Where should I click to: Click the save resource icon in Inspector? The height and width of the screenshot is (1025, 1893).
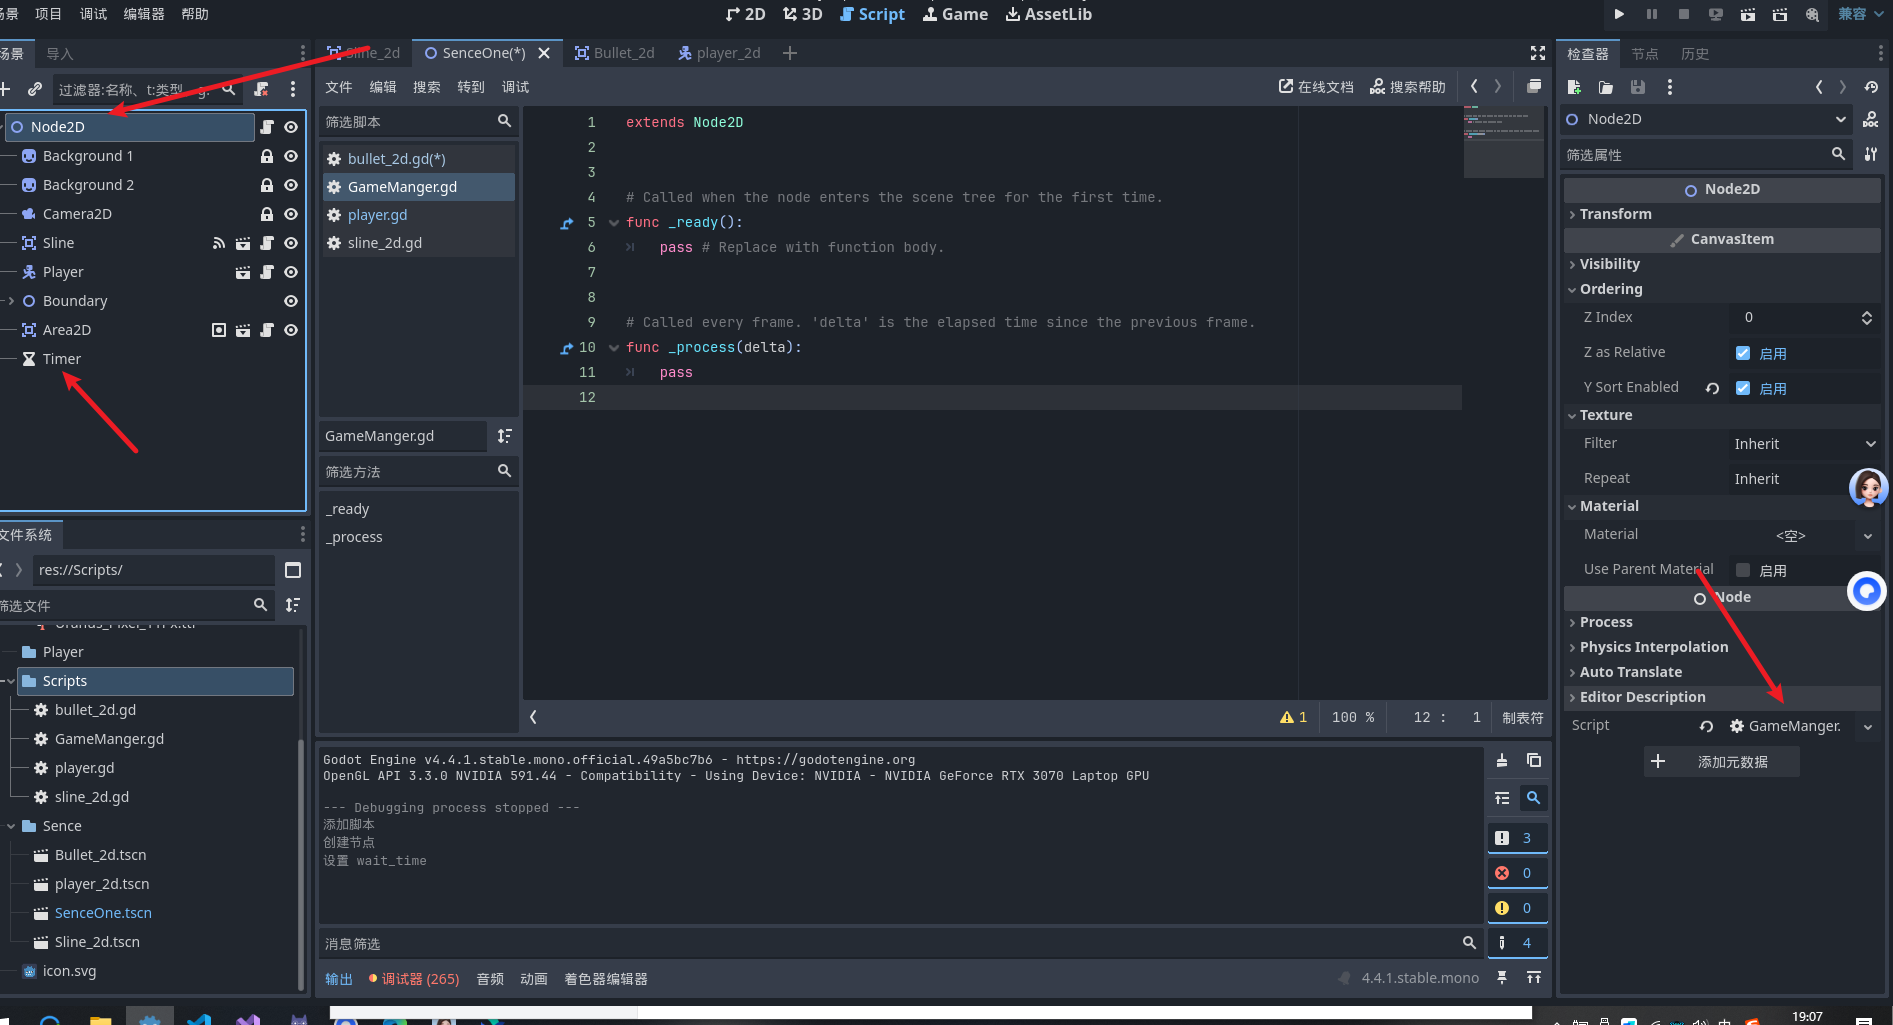[x=1638, y=88]
